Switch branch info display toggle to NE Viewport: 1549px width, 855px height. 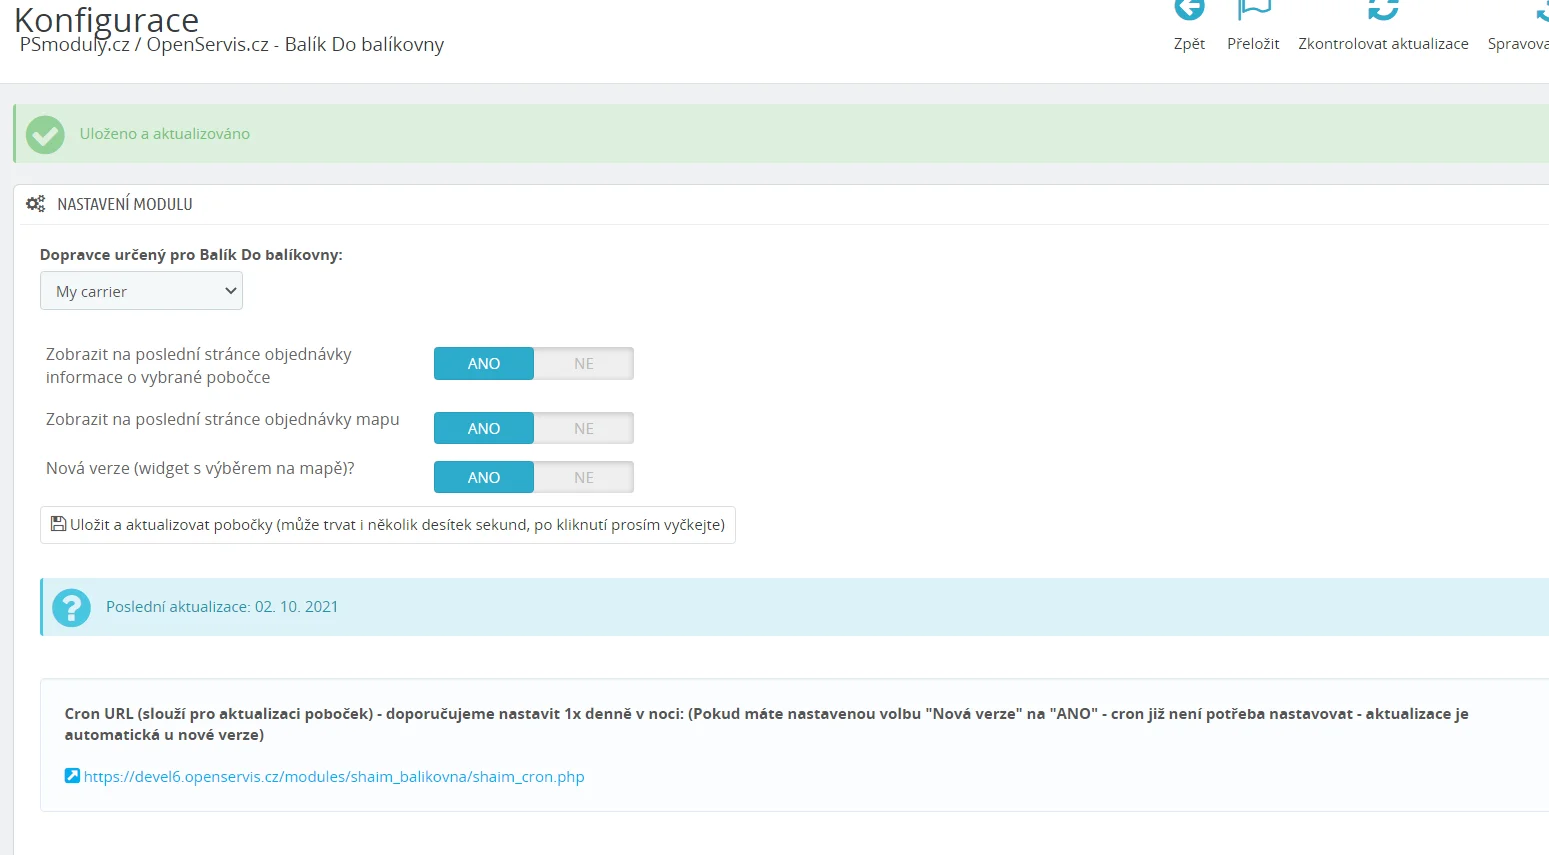pyautogui.click(x=583, y=364)
